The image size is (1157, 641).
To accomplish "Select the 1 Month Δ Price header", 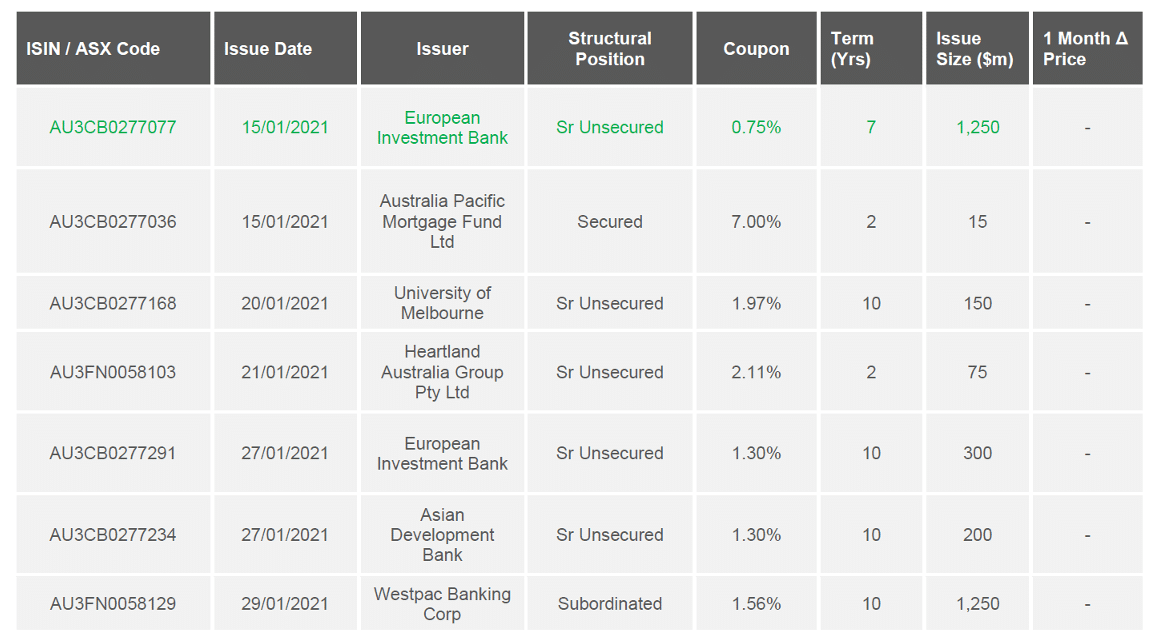I will pyautogui.click(x=1087, y=49).
